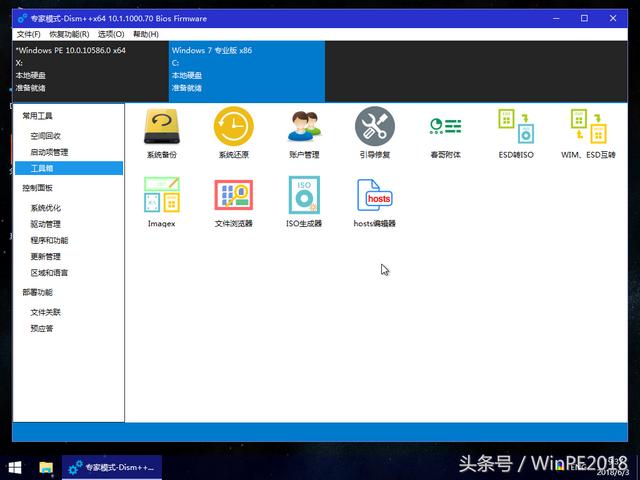Go to 区域和语言 in sidebar
This screenshot has height=480, width=640.
(x=49, y=273)
